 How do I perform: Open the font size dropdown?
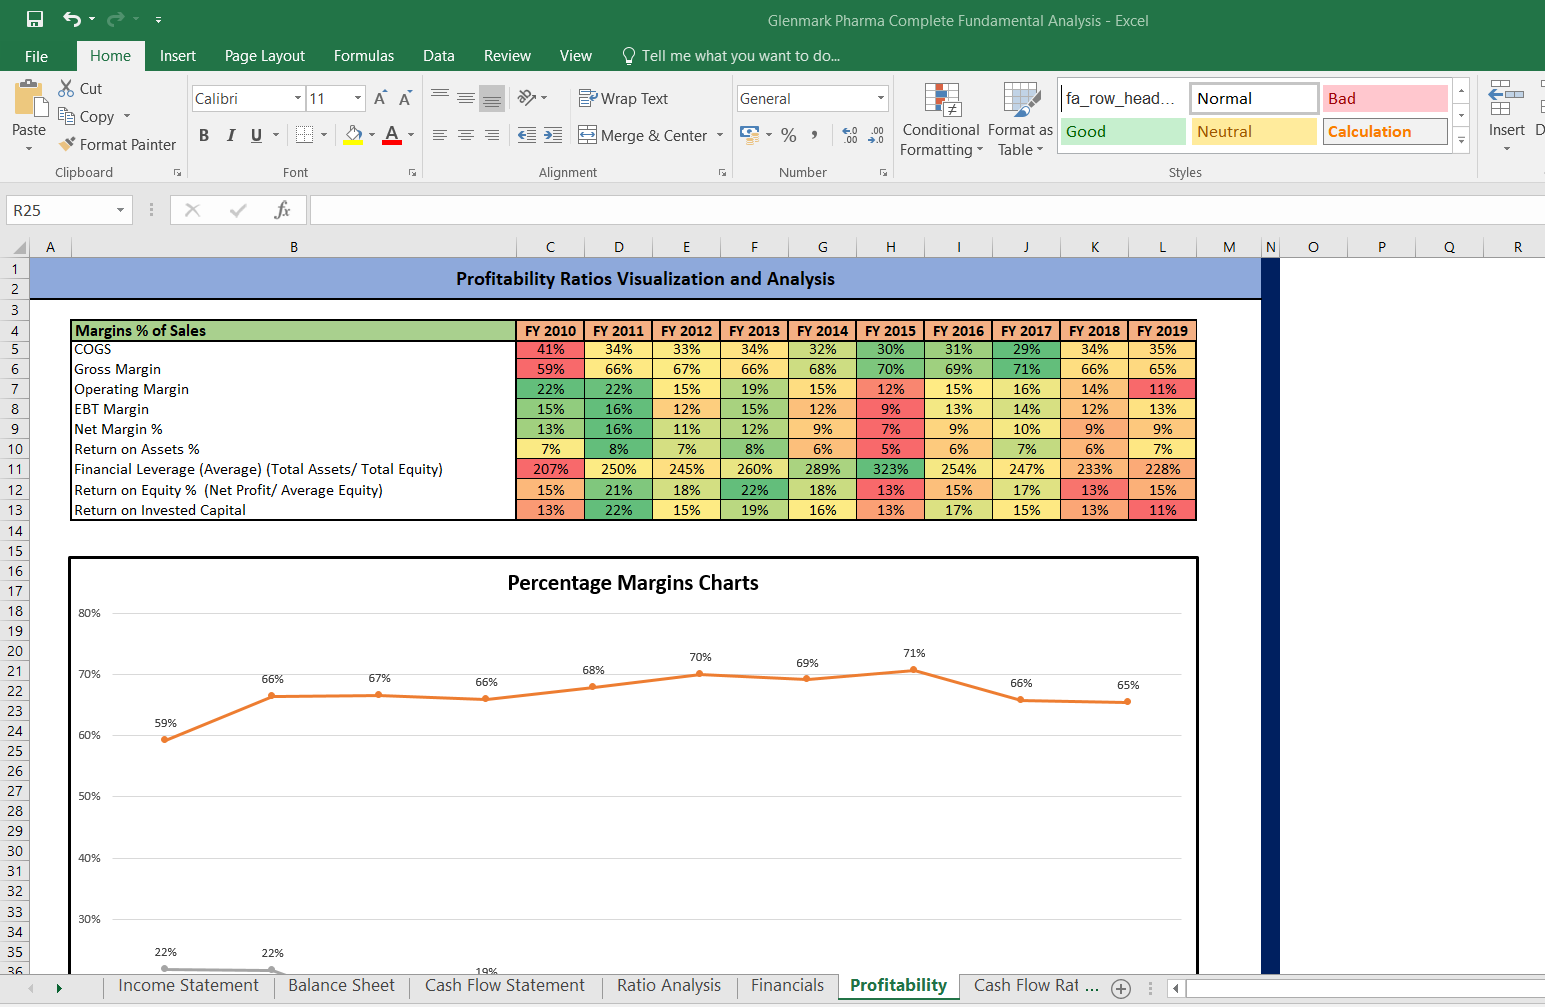click(x=358, y=98)
